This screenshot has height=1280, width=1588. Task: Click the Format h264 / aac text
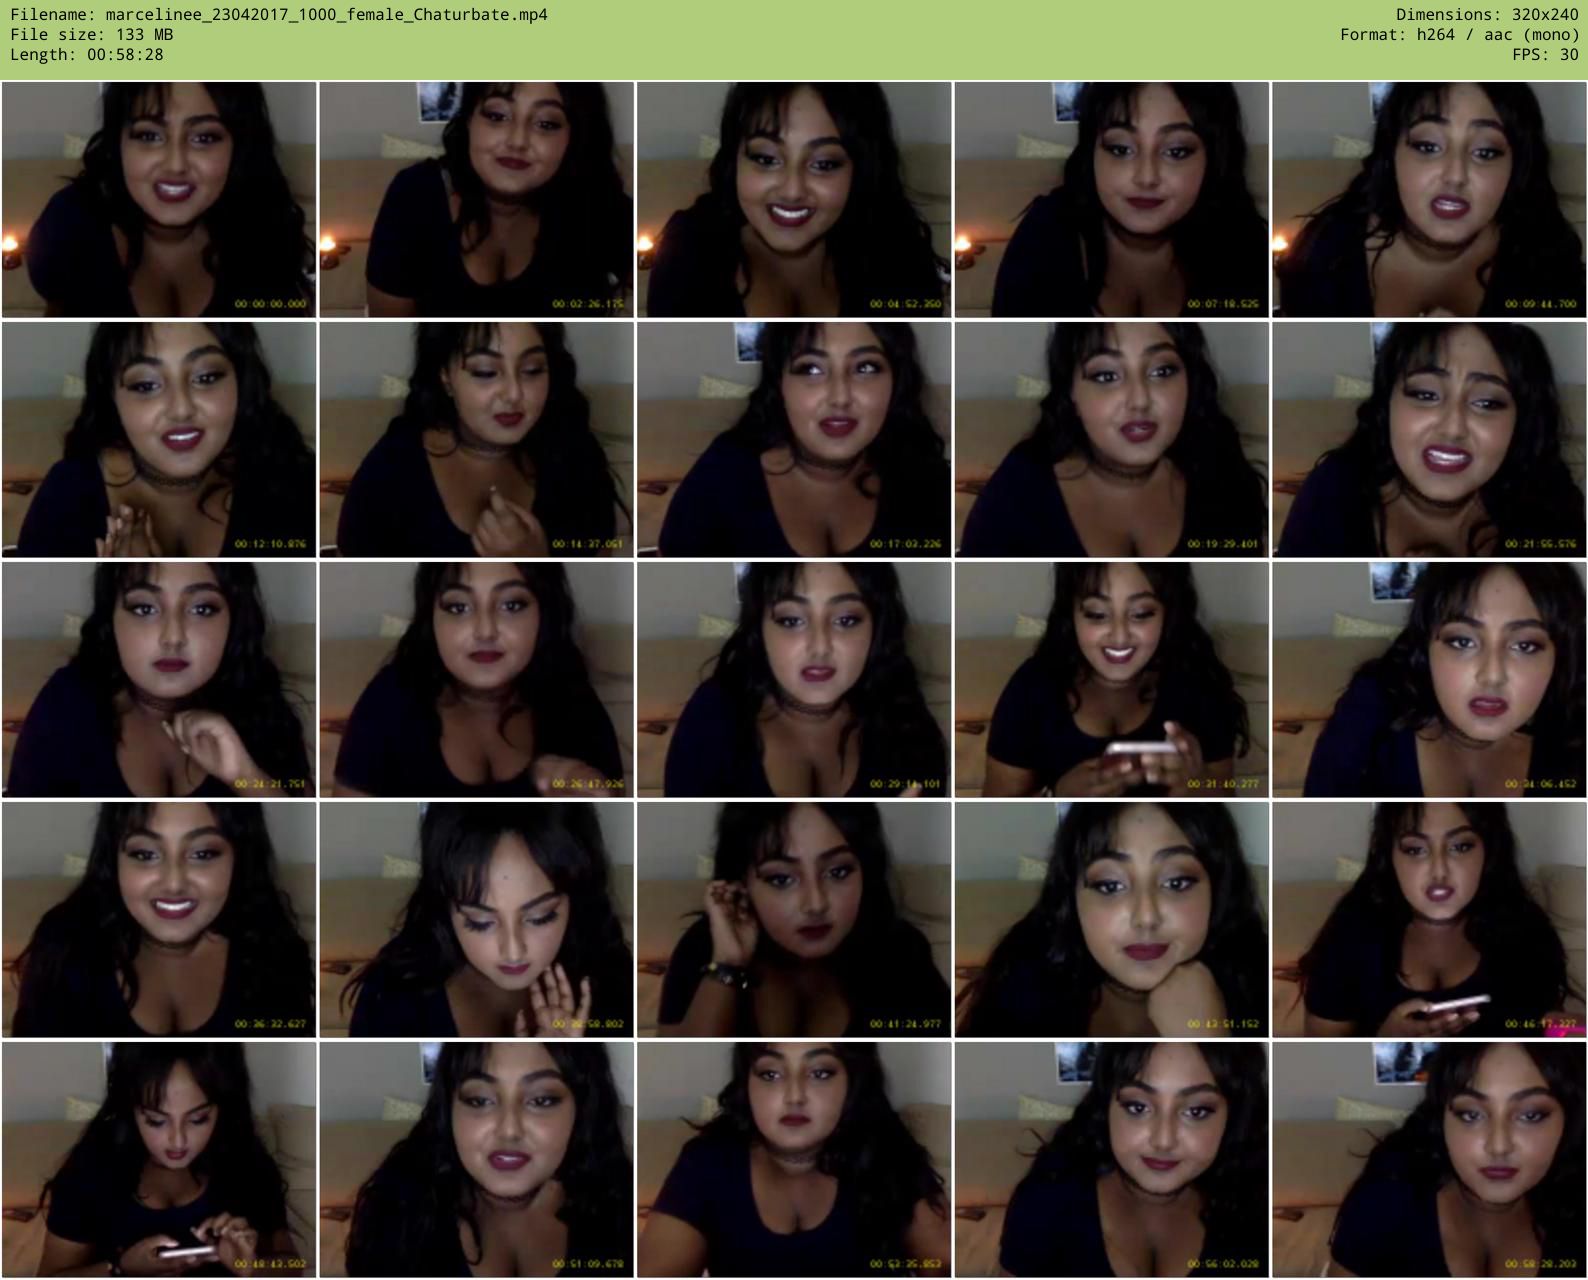point(1459,35)
